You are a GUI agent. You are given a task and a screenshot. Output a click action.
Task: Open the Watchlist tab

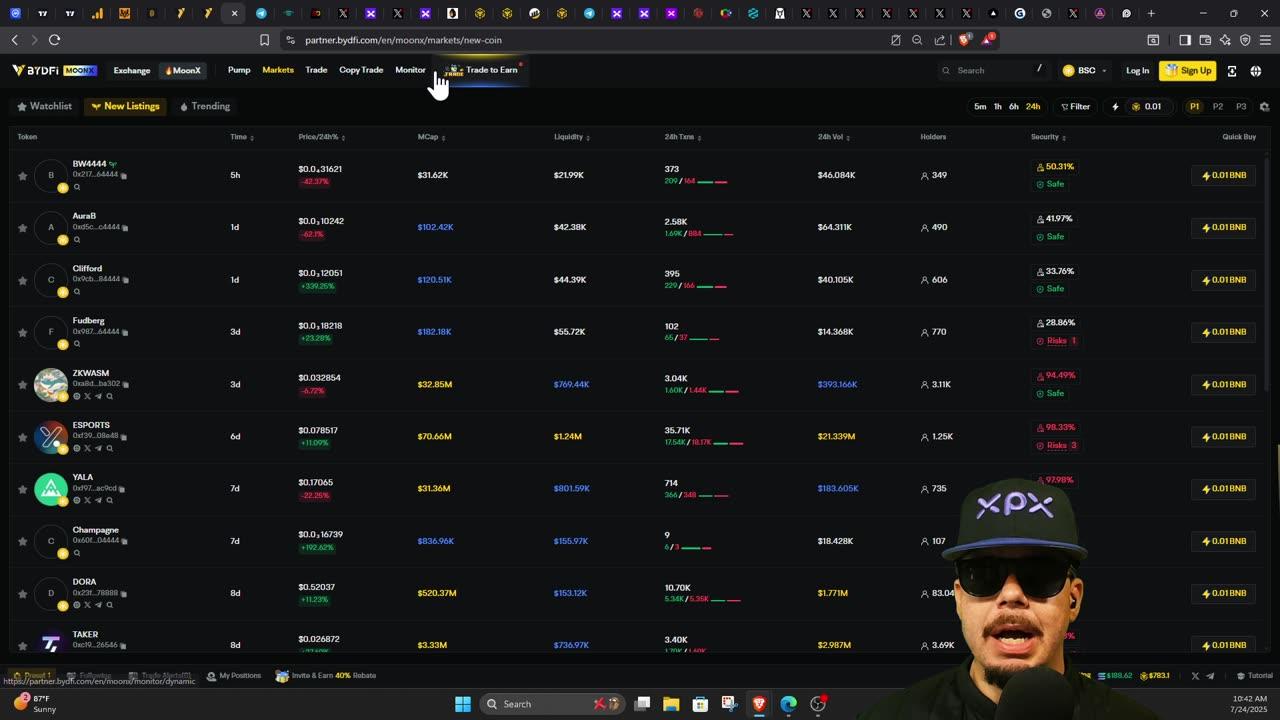click(45, 106)
